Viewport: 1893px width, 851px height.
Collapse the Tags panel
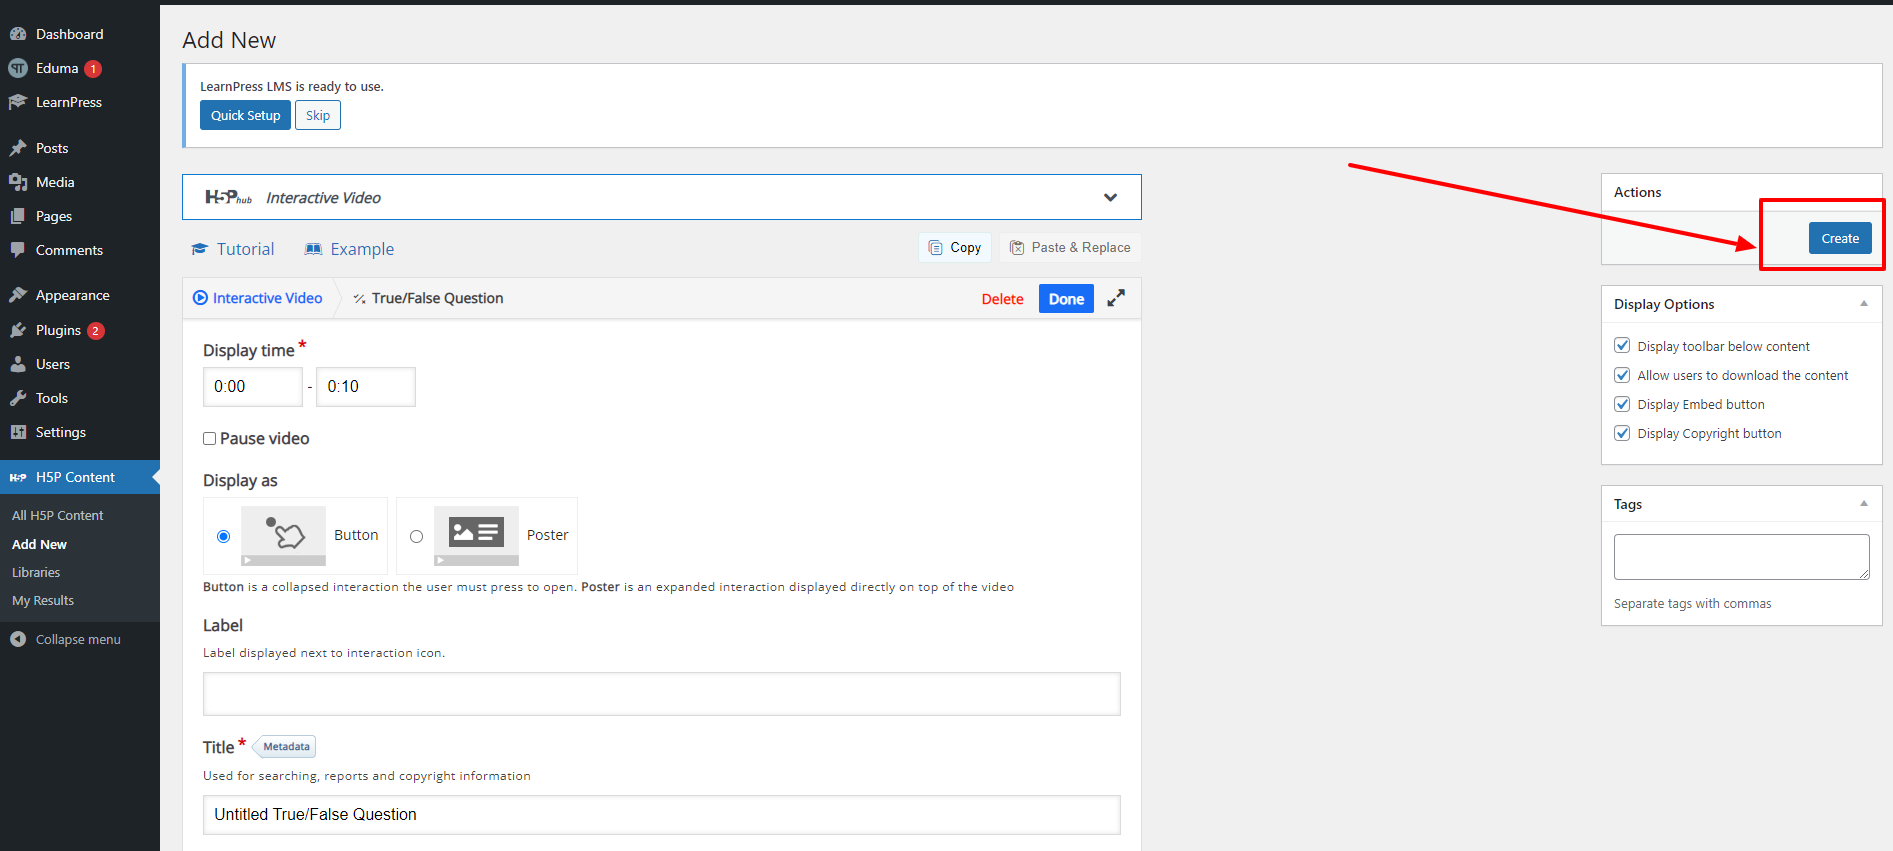point(1864,503)
